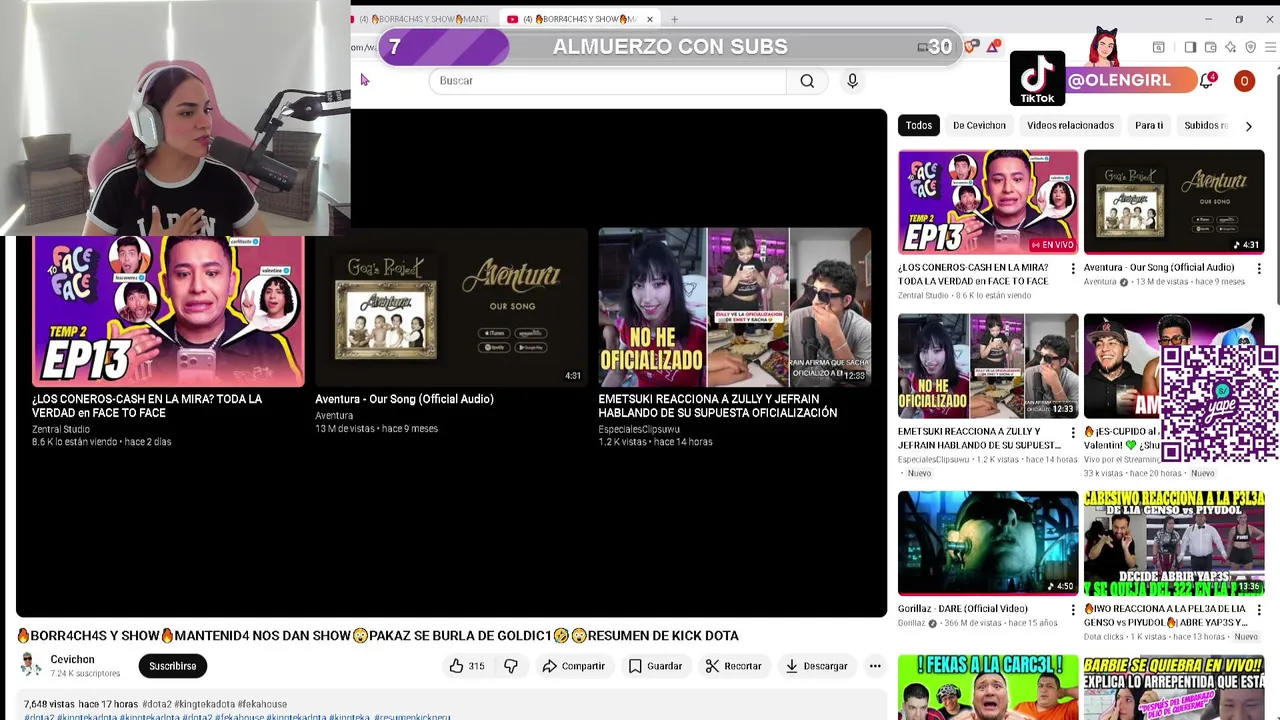The width and height of the screenshot is (1280, 720).
Task: Open the account avatar menu
Action: coord(1244,81)
